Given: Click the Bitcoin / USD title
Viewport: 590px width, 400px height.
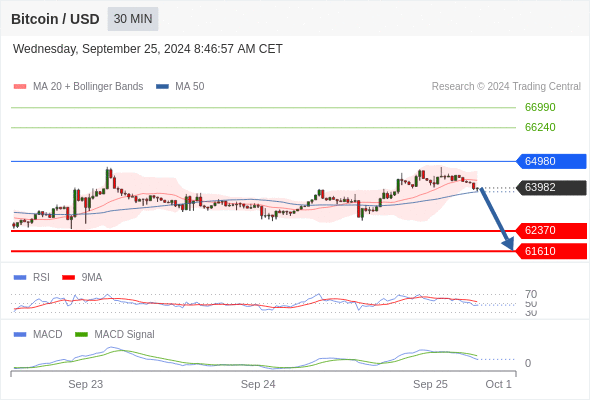Looking at the screenshot, I should coord(55,19).
